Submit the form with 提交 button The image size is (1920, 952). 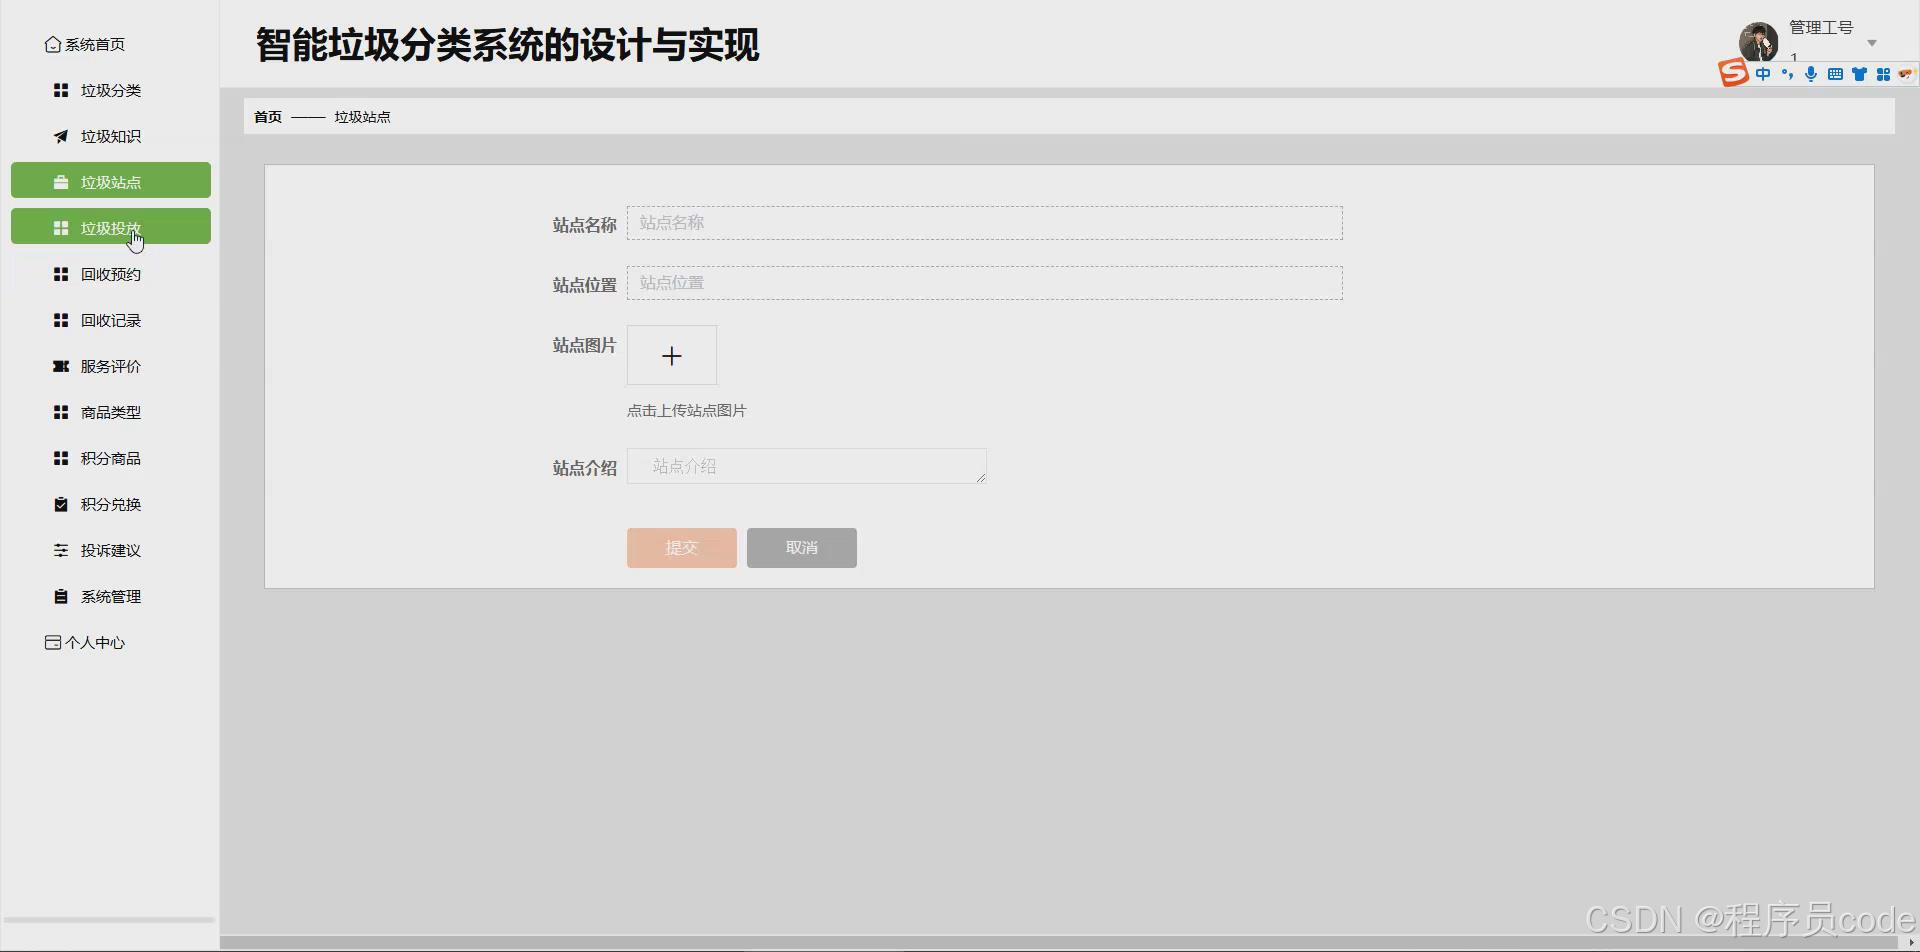[x=681, y=547]
